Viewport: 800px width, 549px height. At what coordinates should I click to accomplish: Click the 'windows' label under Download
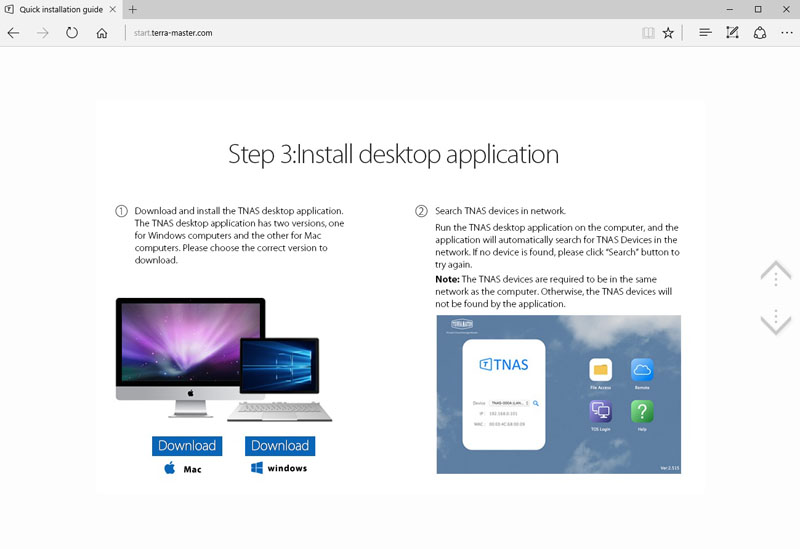(287, 468)
